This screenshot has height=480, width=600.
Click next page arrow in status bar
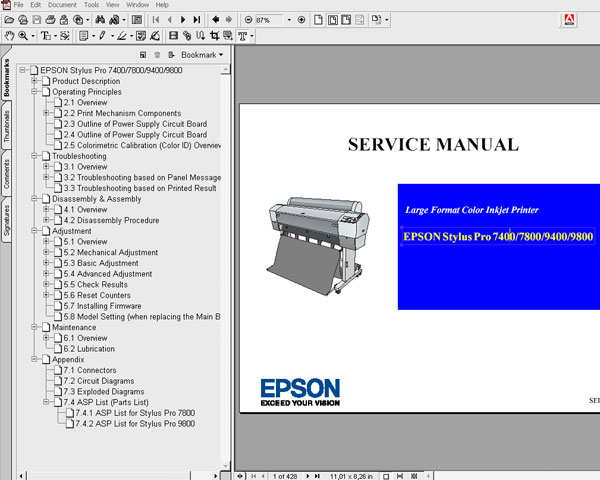[308, 476]
